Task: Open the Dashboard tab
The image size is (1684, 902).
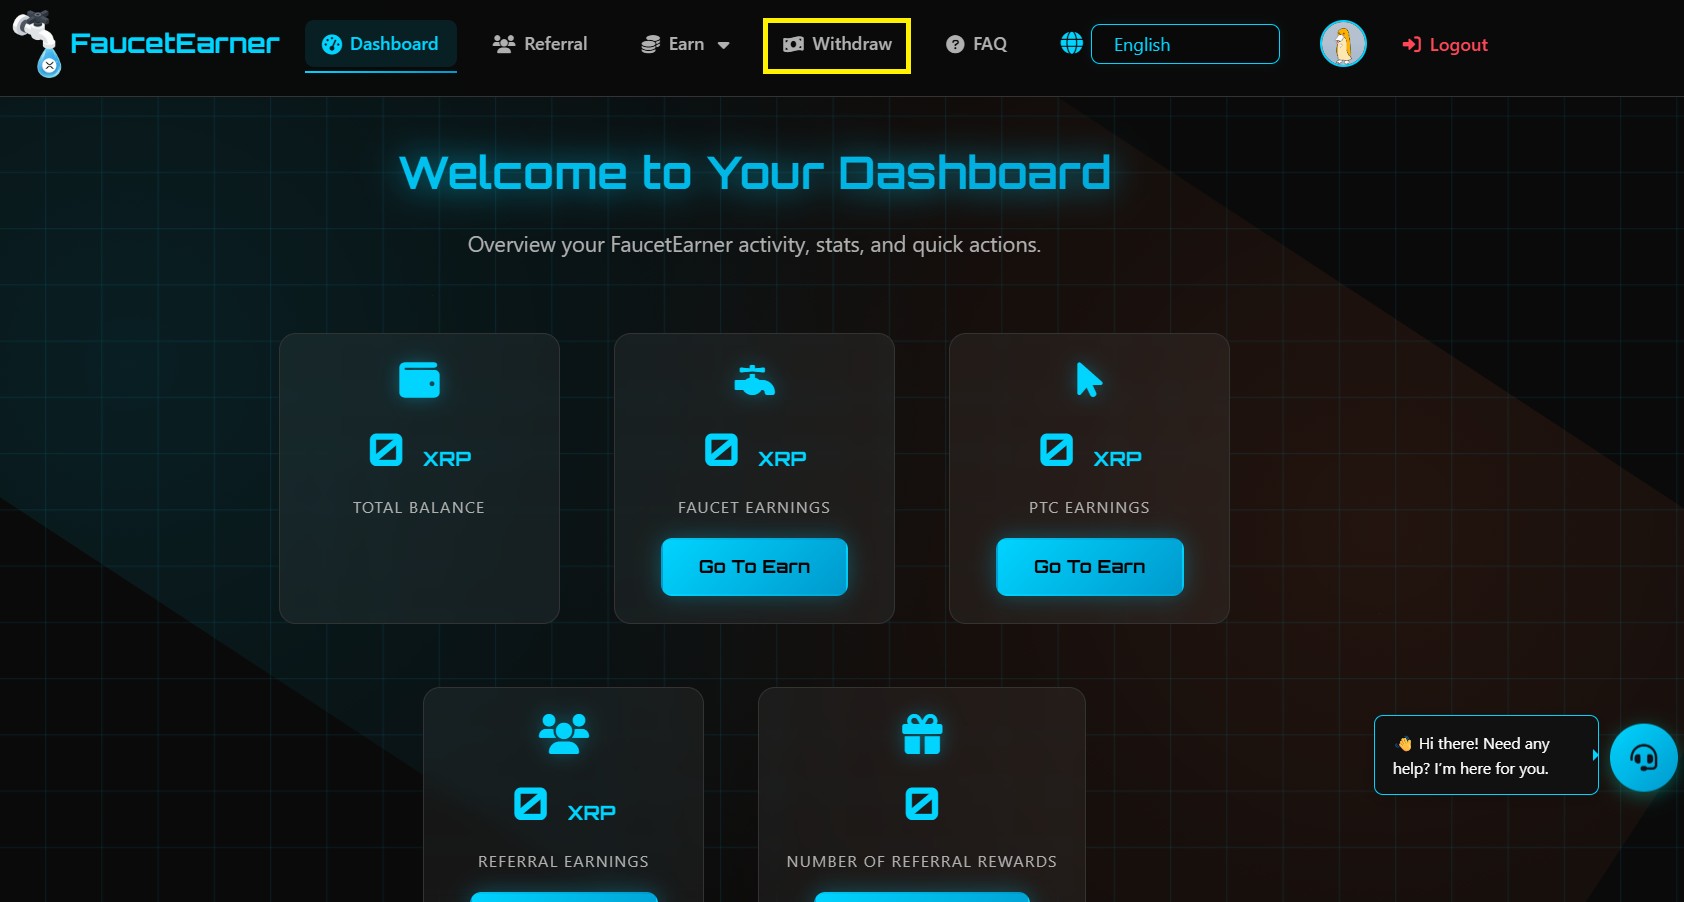Action: [381, 44]
